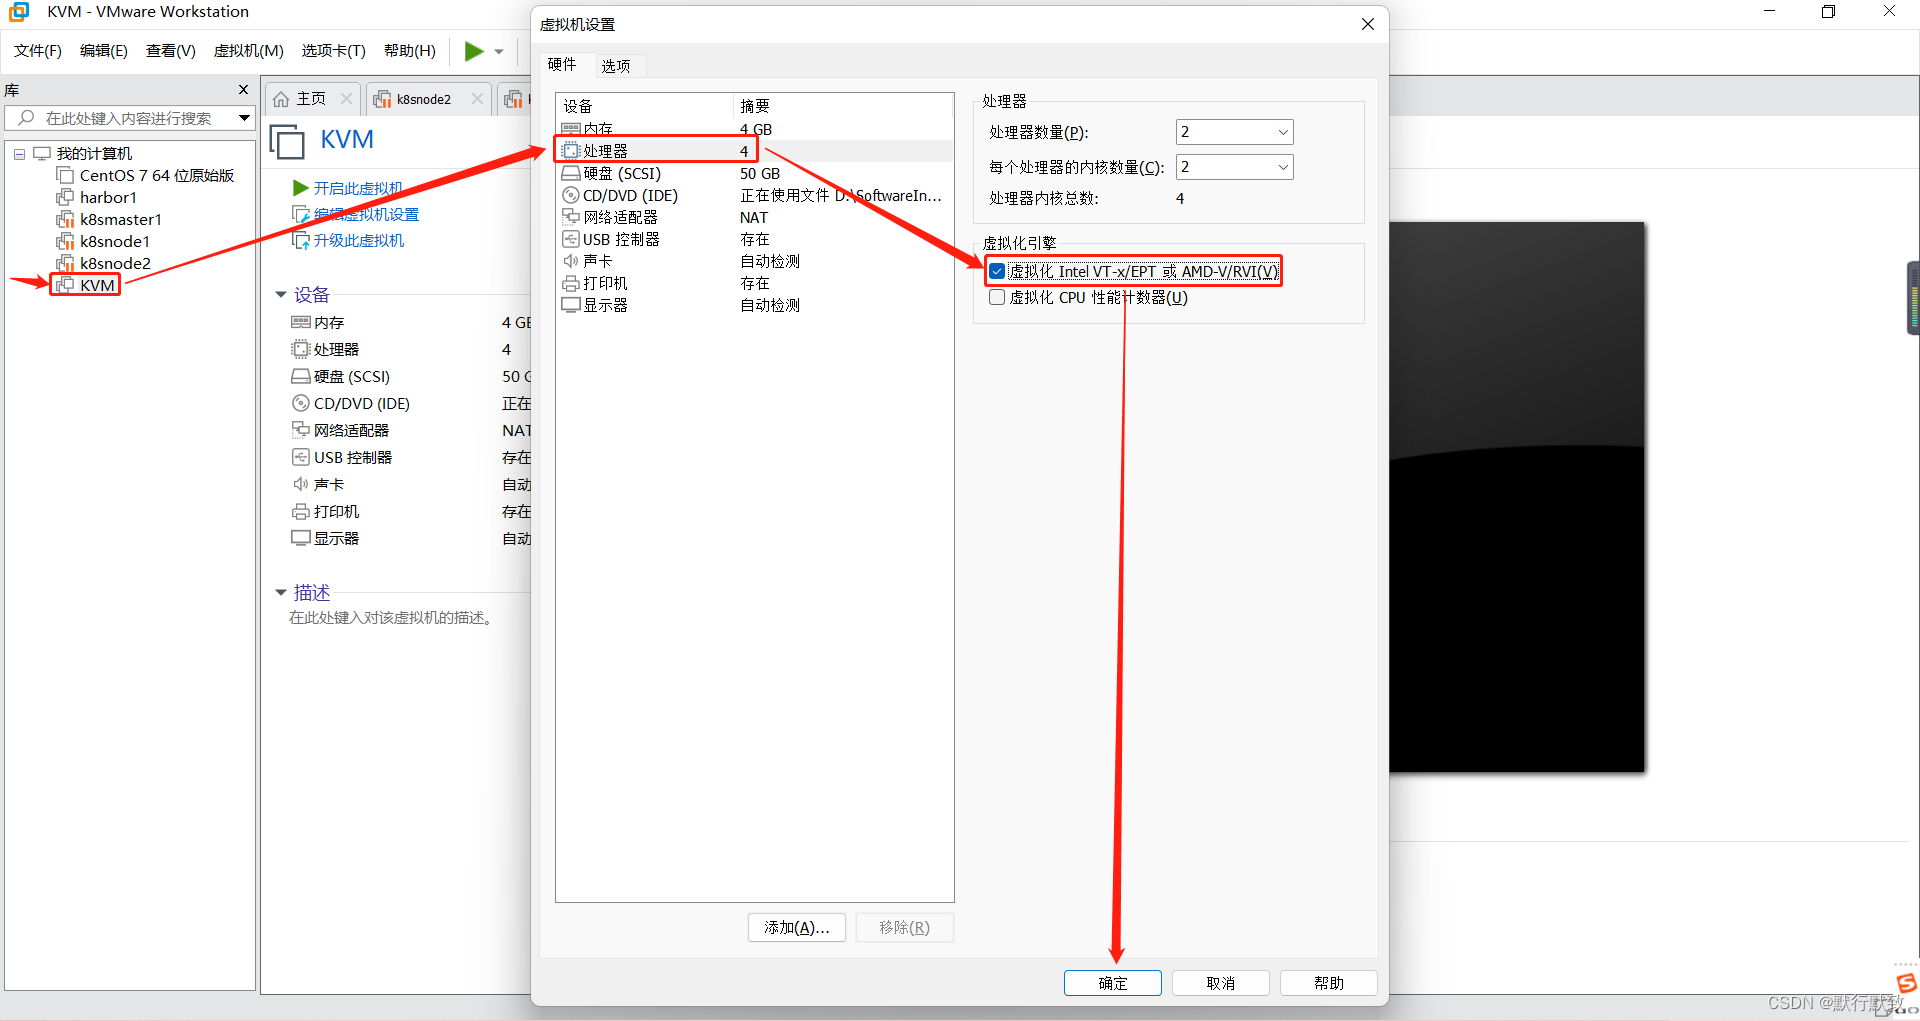The height and width of the screenshot is (1021, 1920).
Task: Select the KVM item in library tree
Action: click(x=97, y=286)
